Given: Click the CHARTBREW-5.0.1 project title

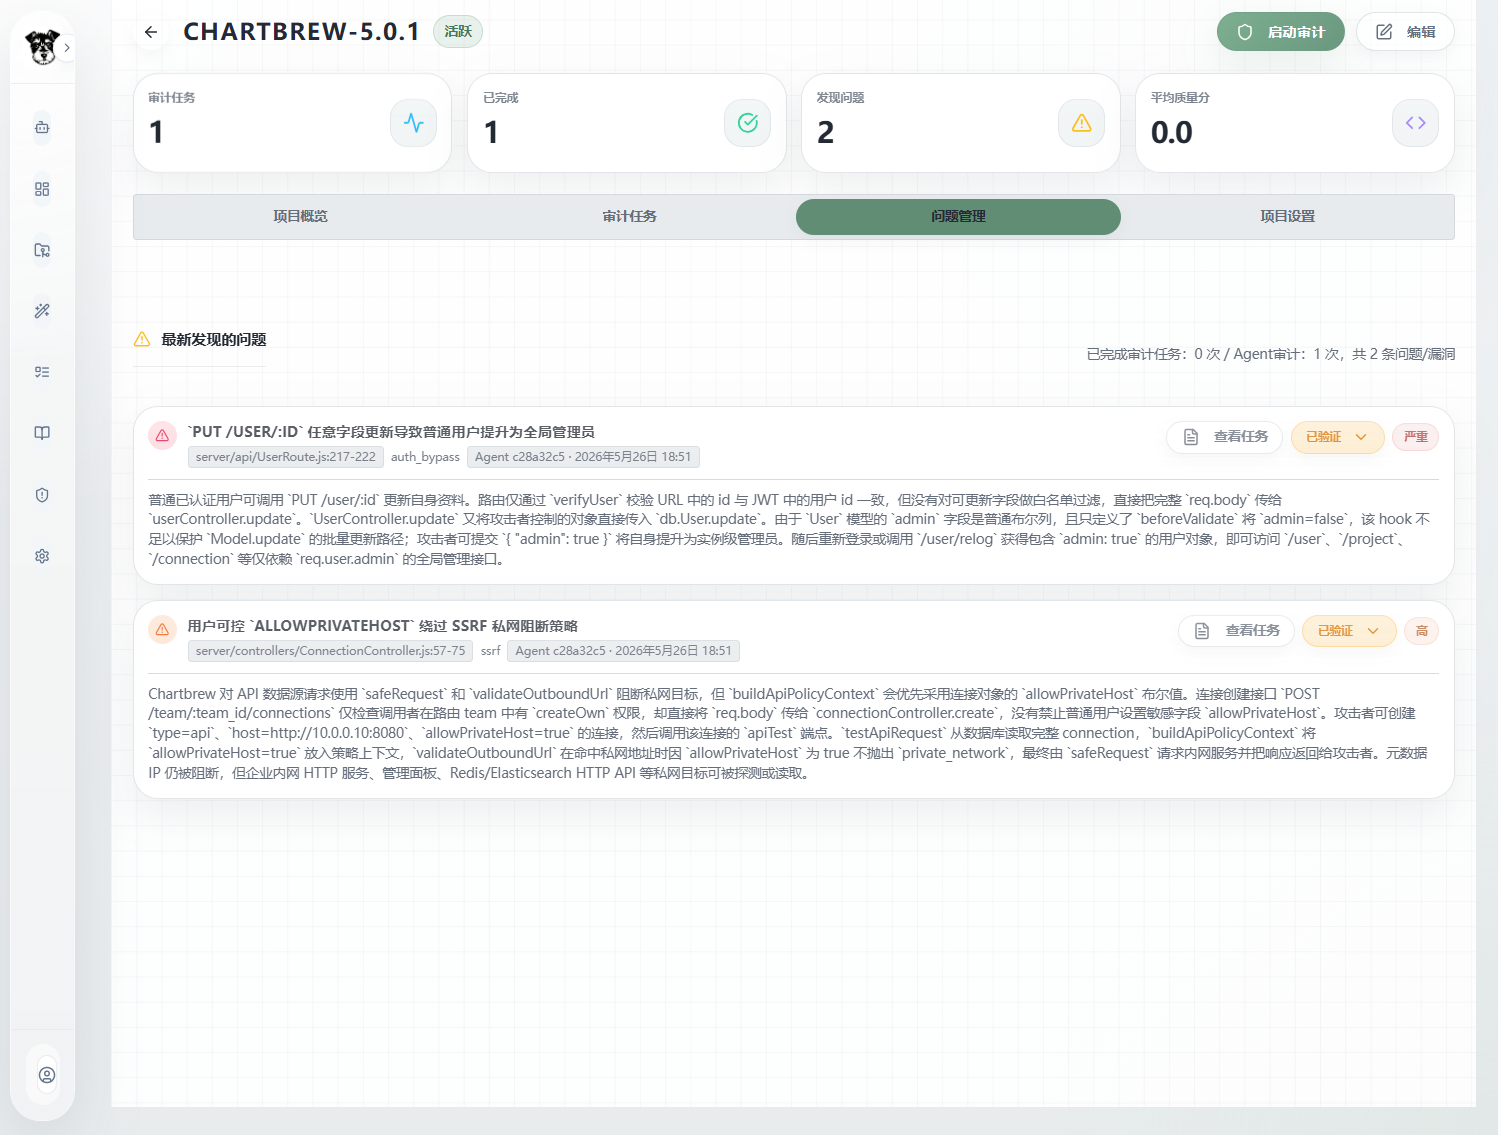Looking at the screenshot, I should (x=302, y=32).
